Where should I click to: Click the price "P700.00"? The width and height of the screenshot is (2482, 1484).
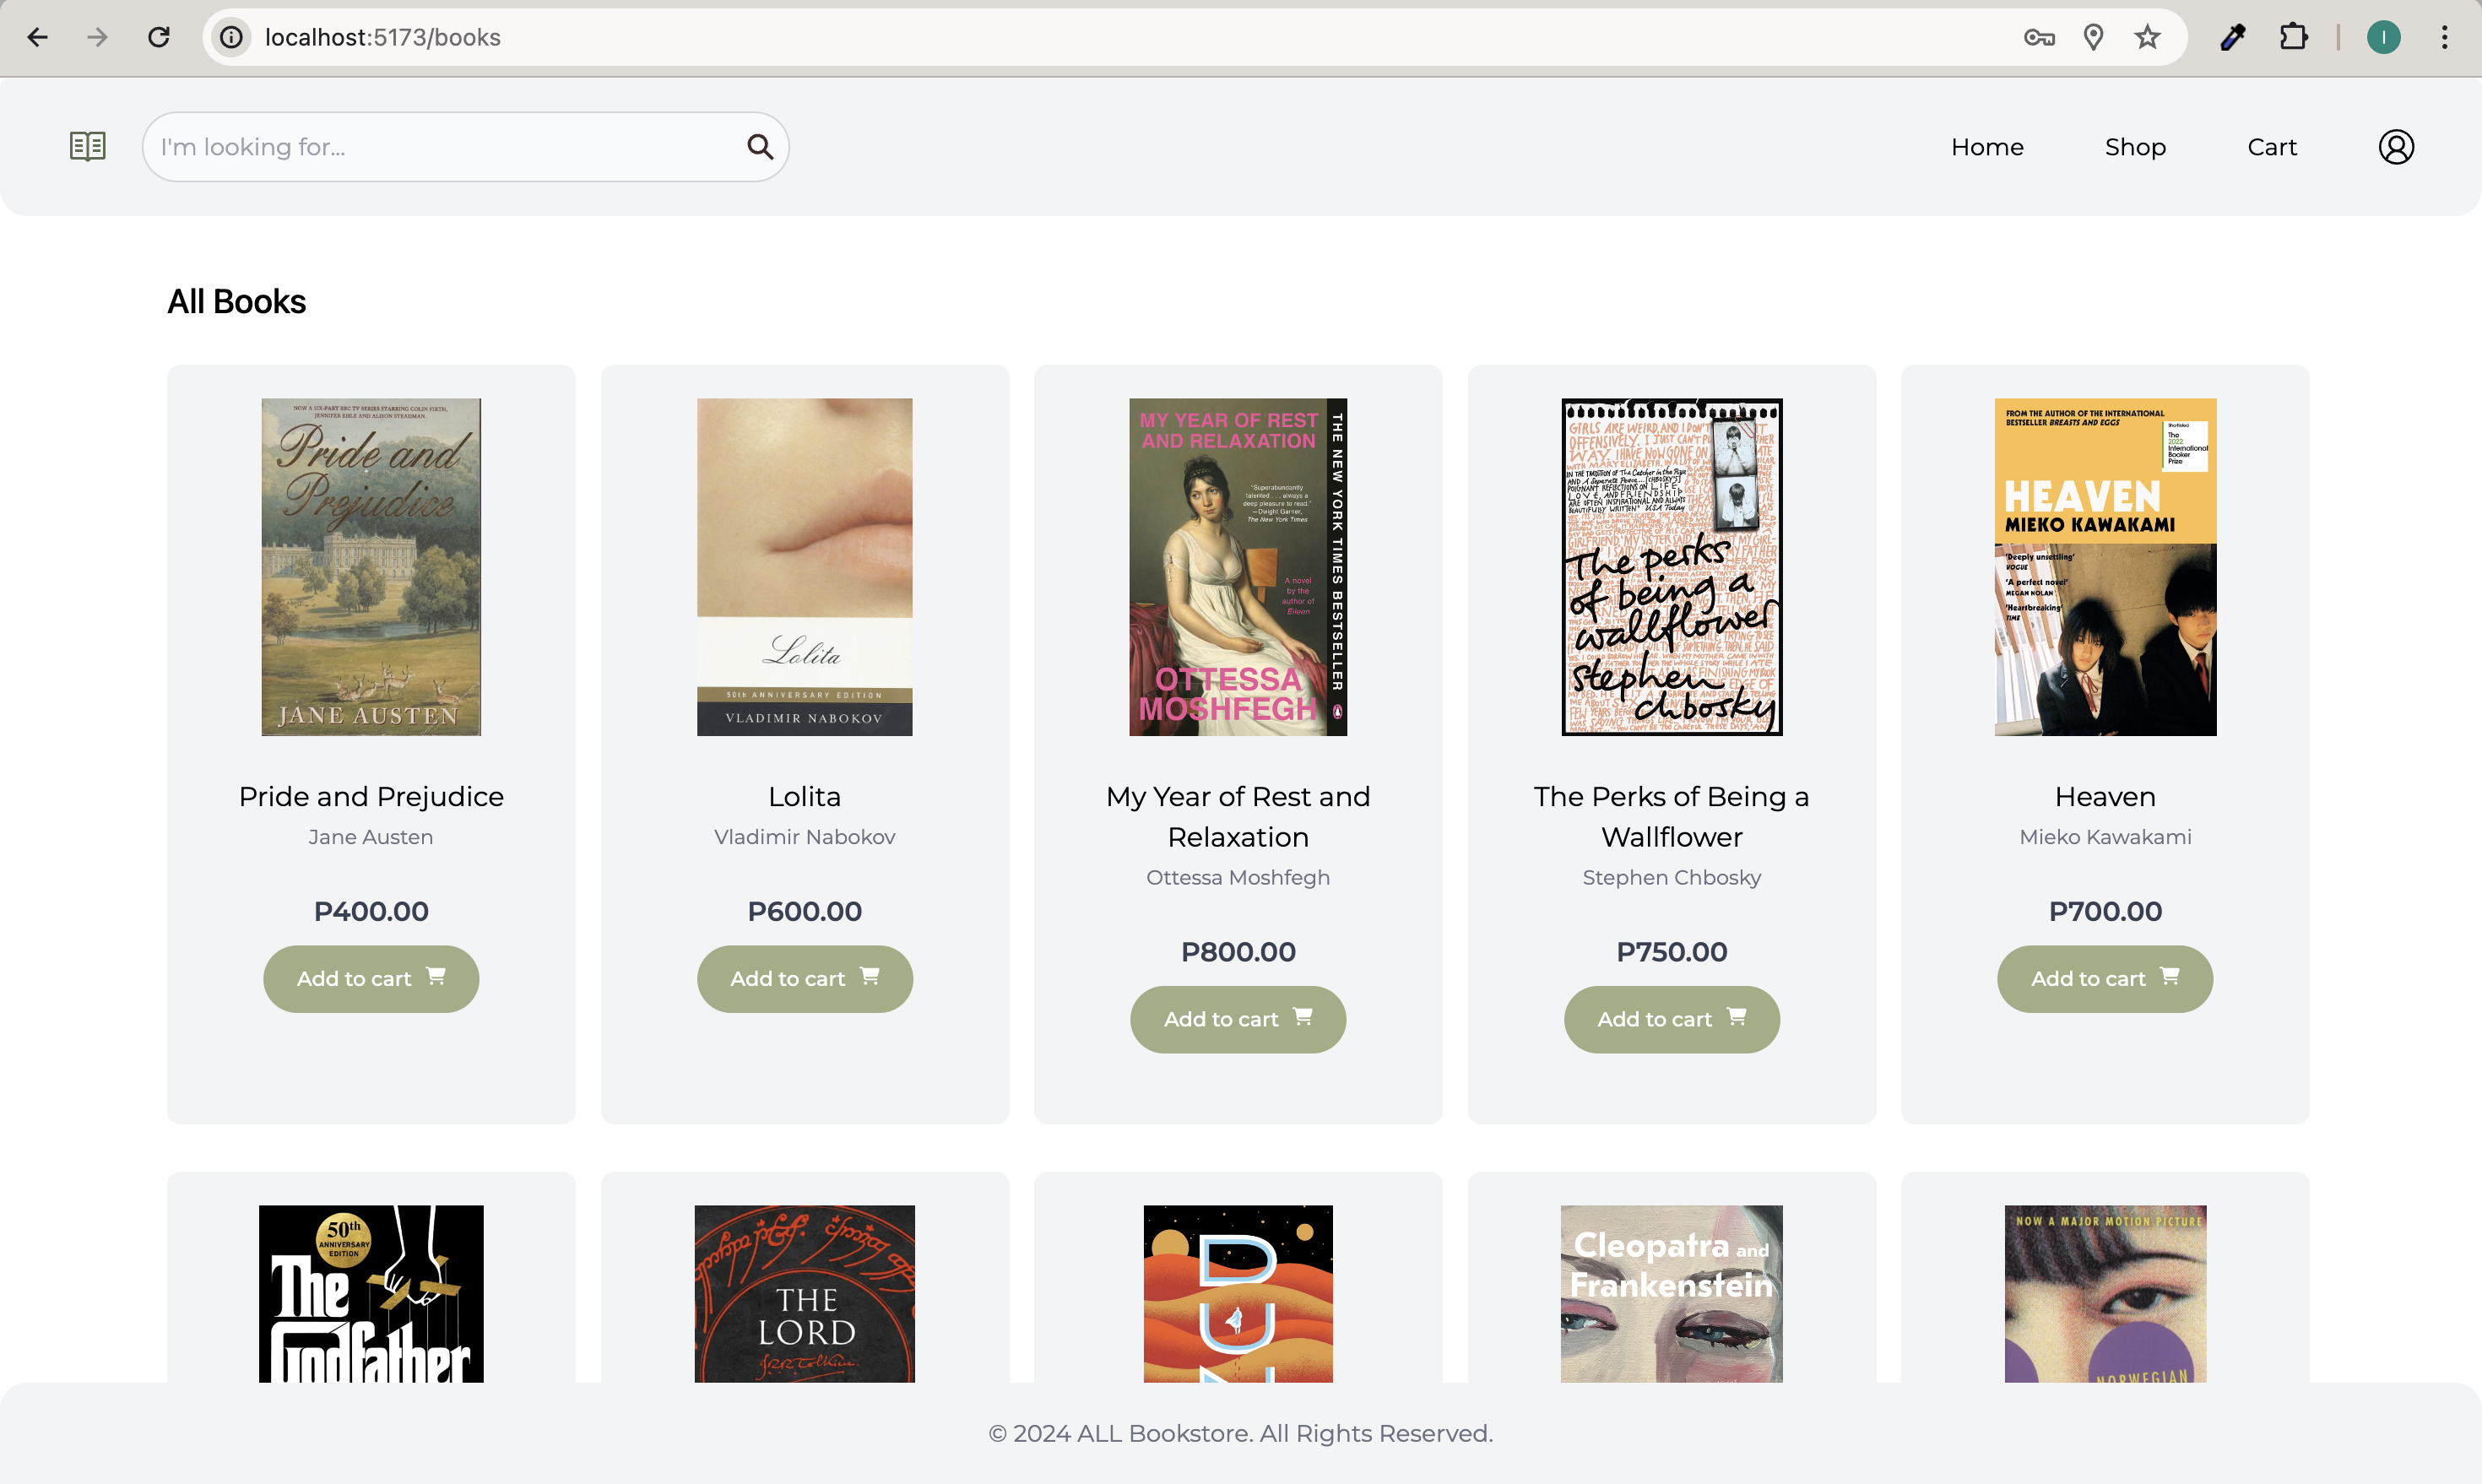click(2105, 912)
